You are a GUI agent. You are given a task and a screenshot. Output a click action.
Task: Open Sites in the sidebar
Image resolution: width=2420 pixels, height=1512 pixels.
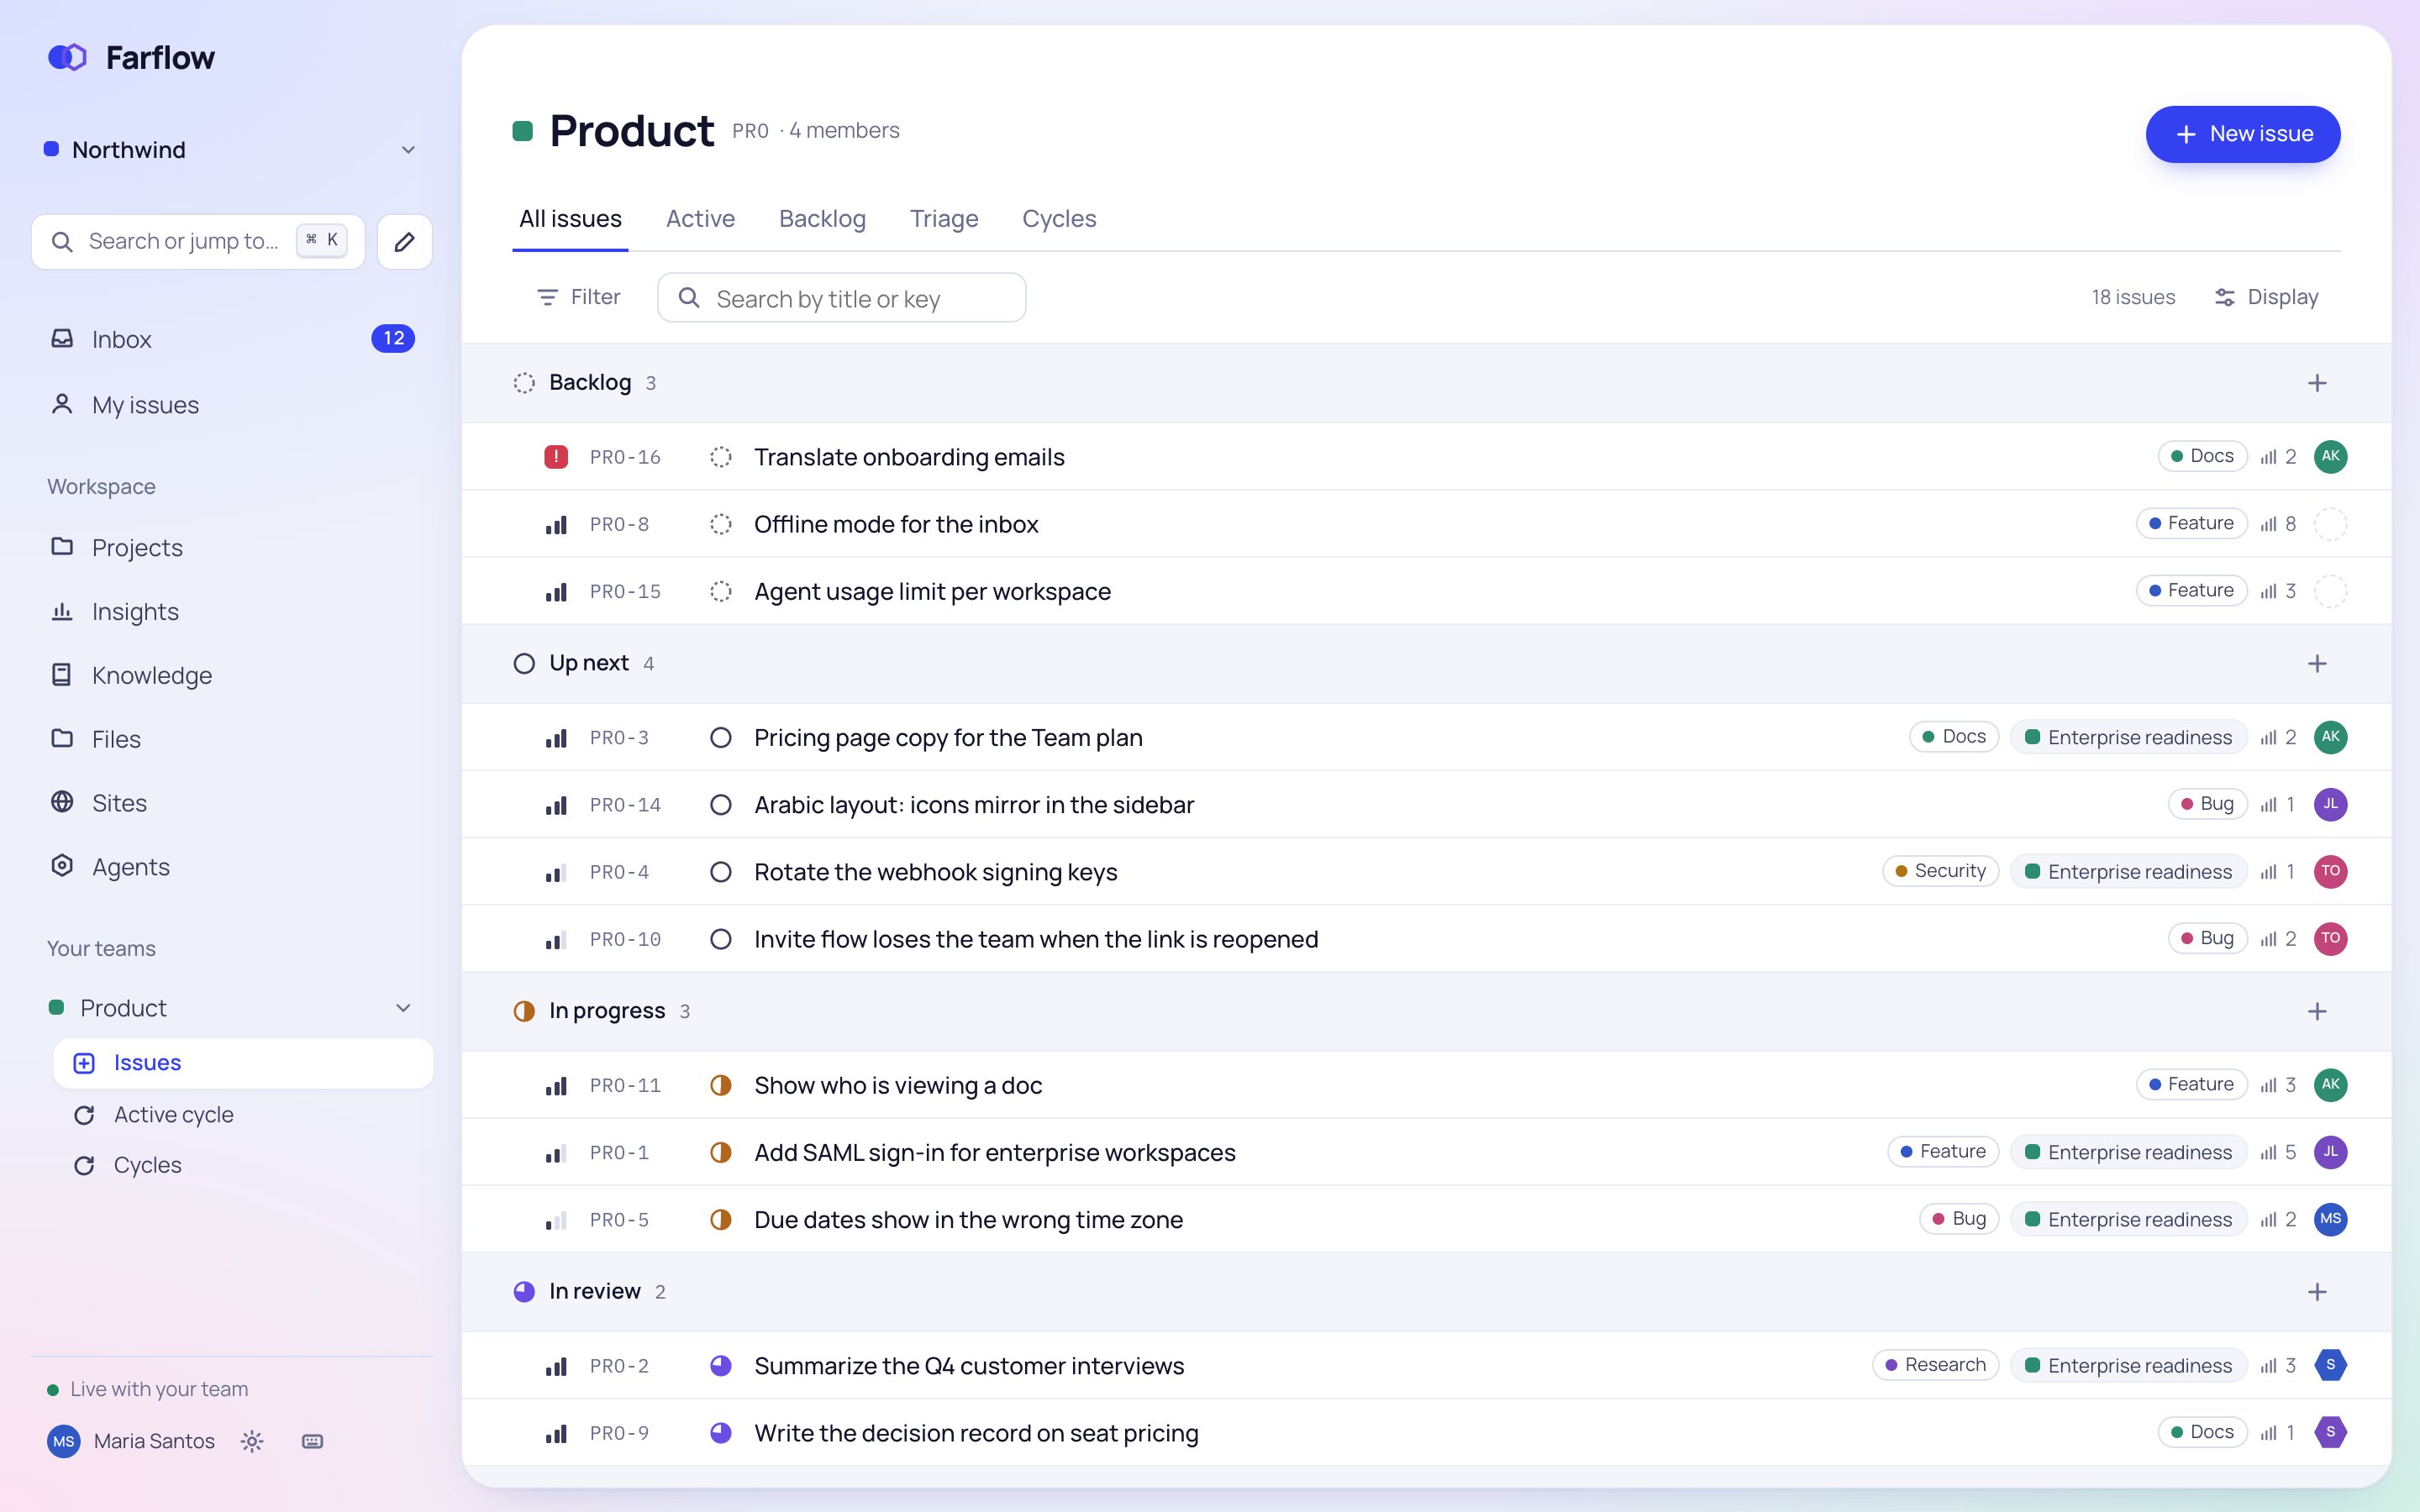[x=232, y=804]
